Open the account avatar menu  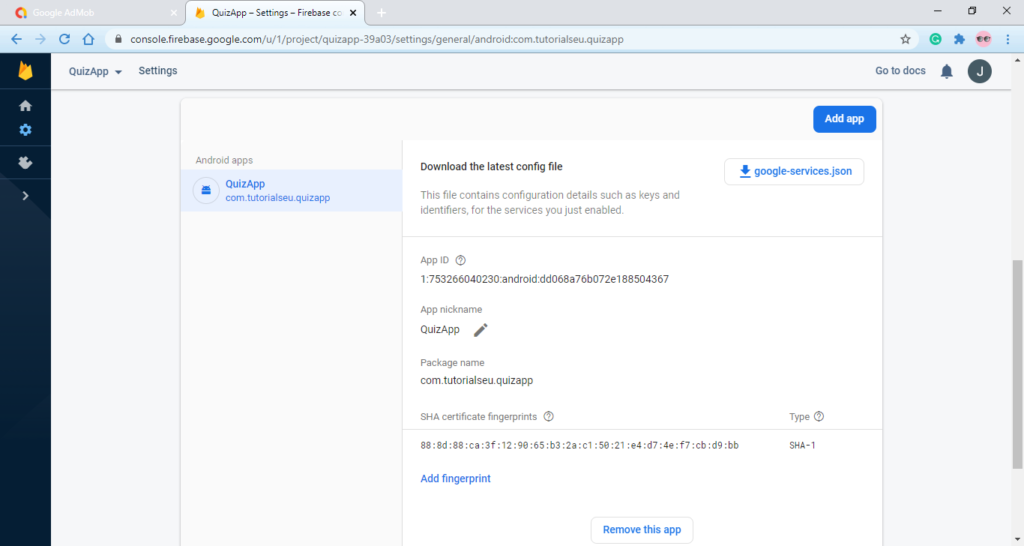[979, 71]
